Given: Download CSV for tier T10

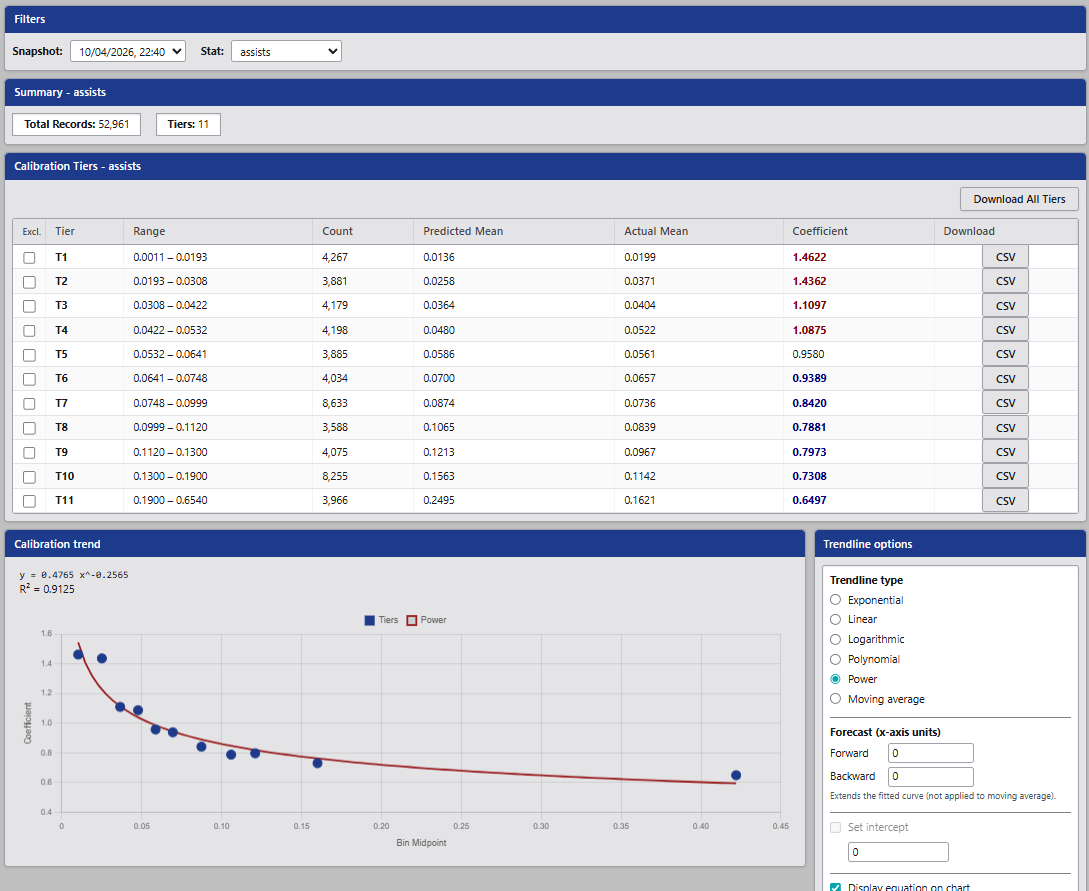Looking at the screenshot, I should (1005, 476).
